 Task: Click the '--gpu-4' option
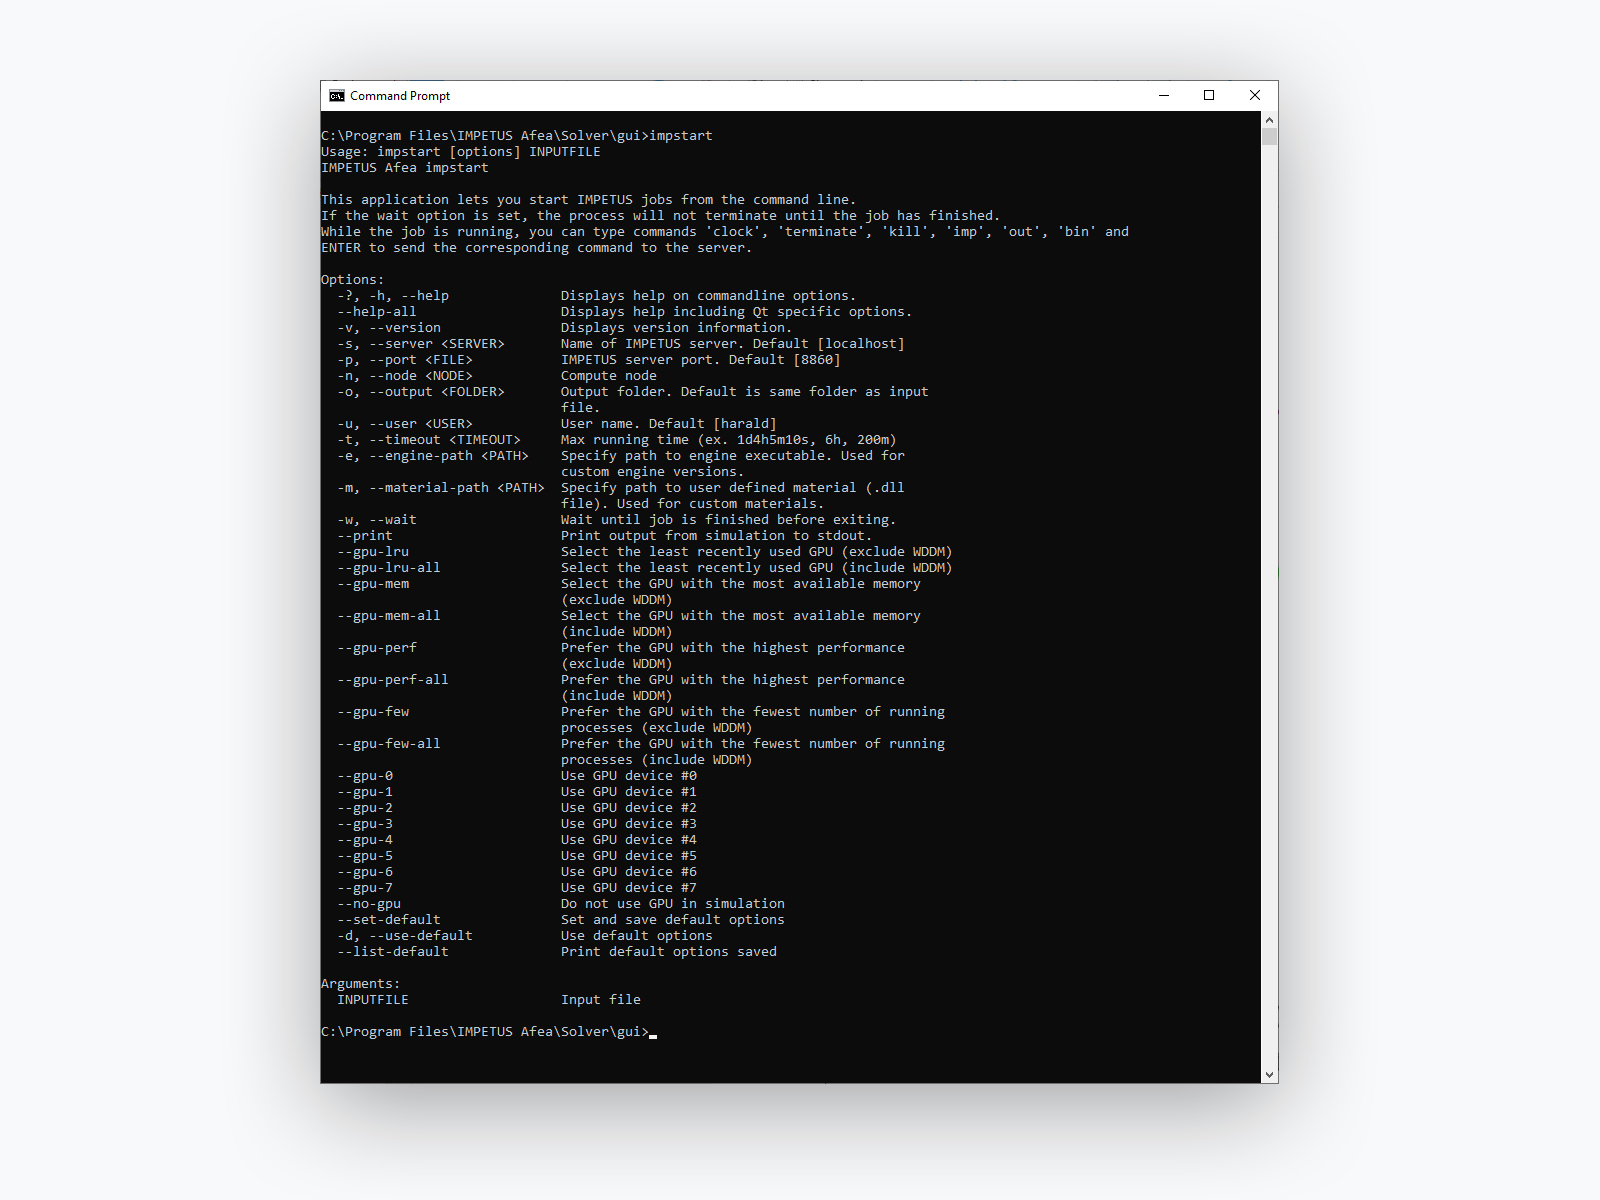[365, 840]
